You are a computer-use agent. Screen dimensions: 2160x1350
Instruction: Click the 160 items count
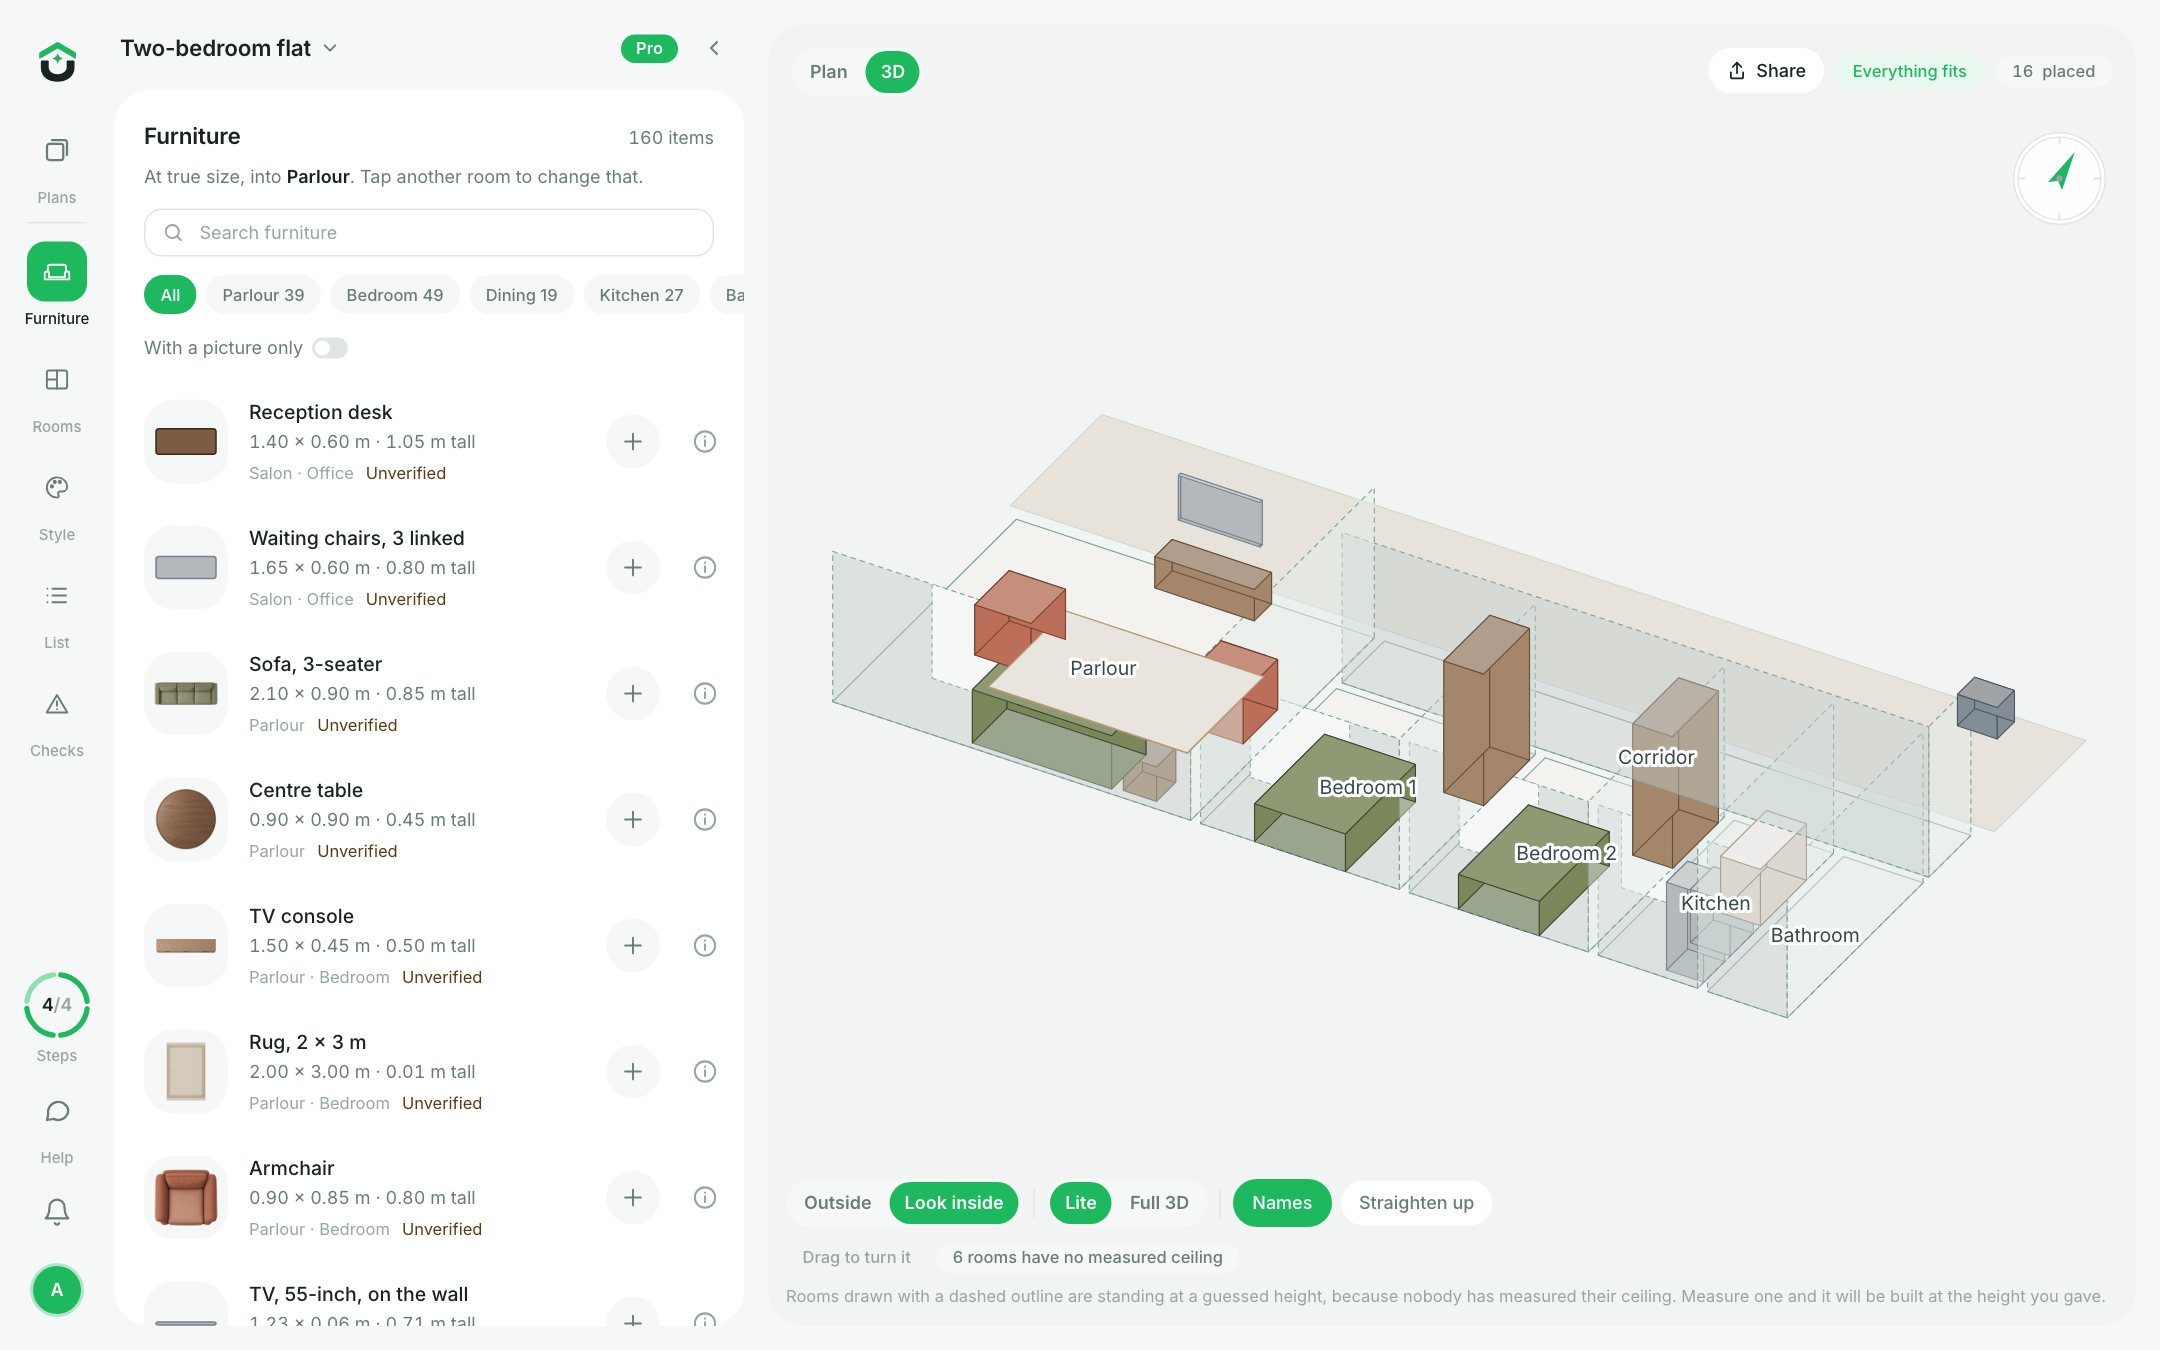tap(671, 138)
